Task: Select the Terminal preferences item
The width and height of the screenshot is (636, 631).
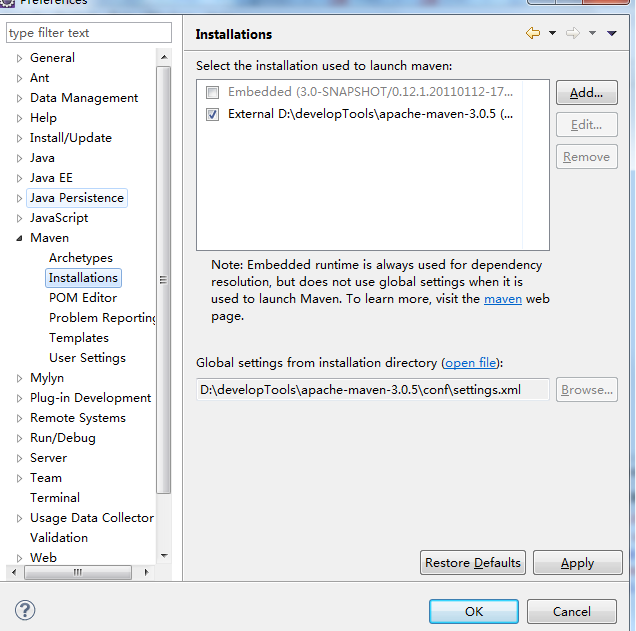Action: tap(55, 498)
